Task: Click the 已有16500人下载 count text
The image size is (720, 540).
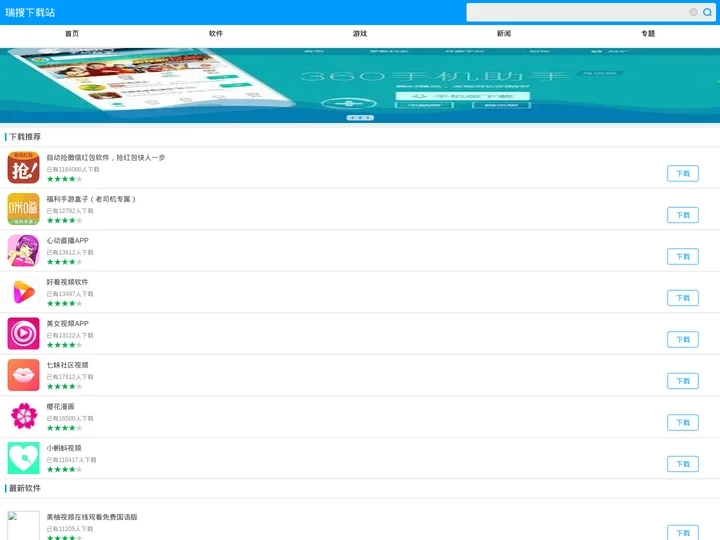Action: 70,418
